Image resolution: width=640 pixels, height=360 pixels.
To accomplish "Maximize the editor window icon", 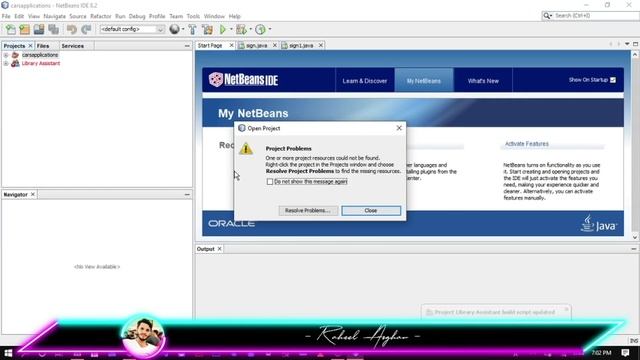I will [636, 44].
